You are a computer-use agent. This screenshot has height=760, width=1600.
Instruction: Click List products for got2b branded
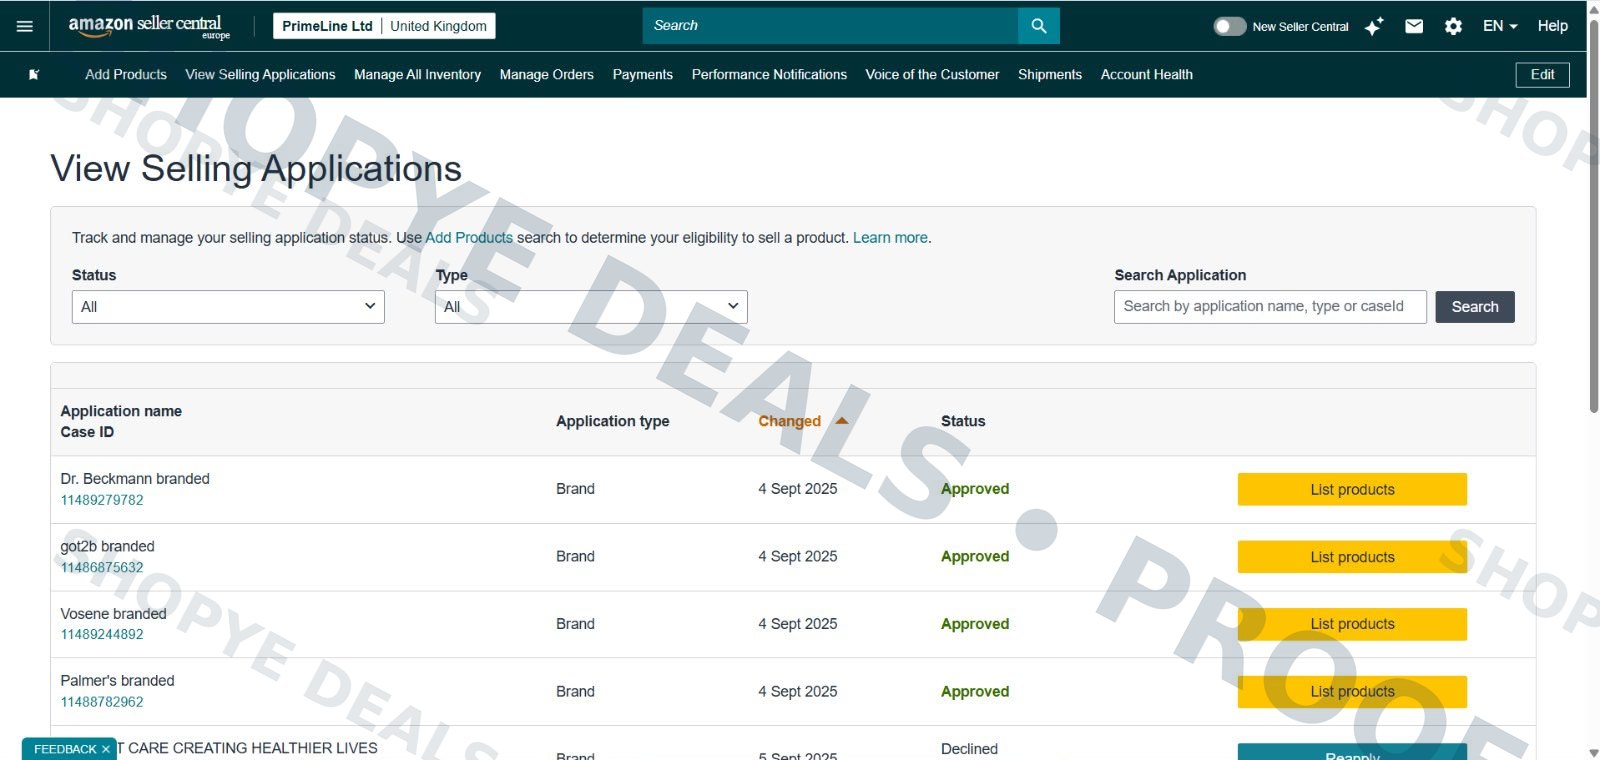1352,557
